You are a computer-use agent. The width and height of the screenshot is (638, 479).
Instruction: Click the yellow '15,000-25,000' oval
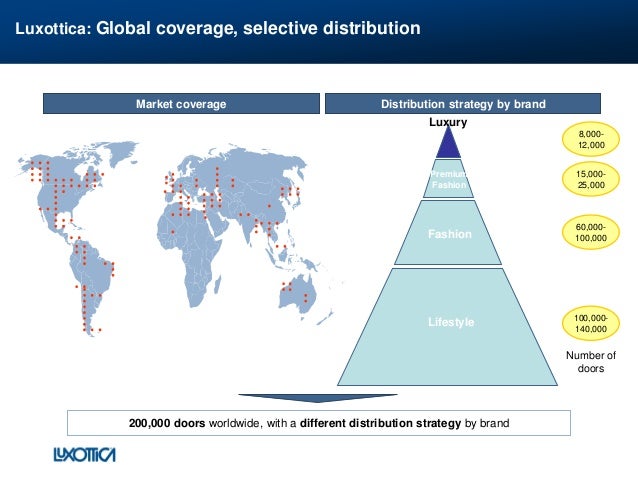click(591, 179)
